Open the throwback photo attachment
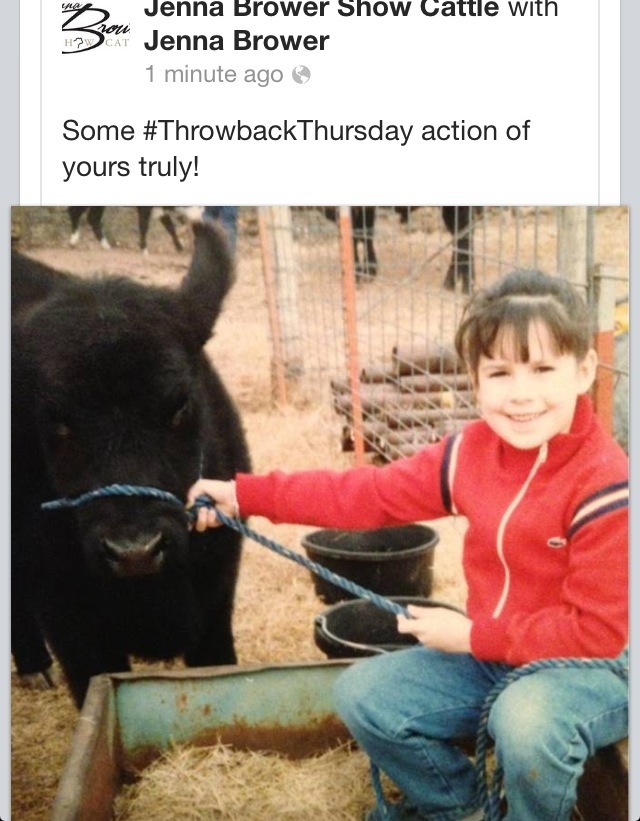 (x=320, y=513)
